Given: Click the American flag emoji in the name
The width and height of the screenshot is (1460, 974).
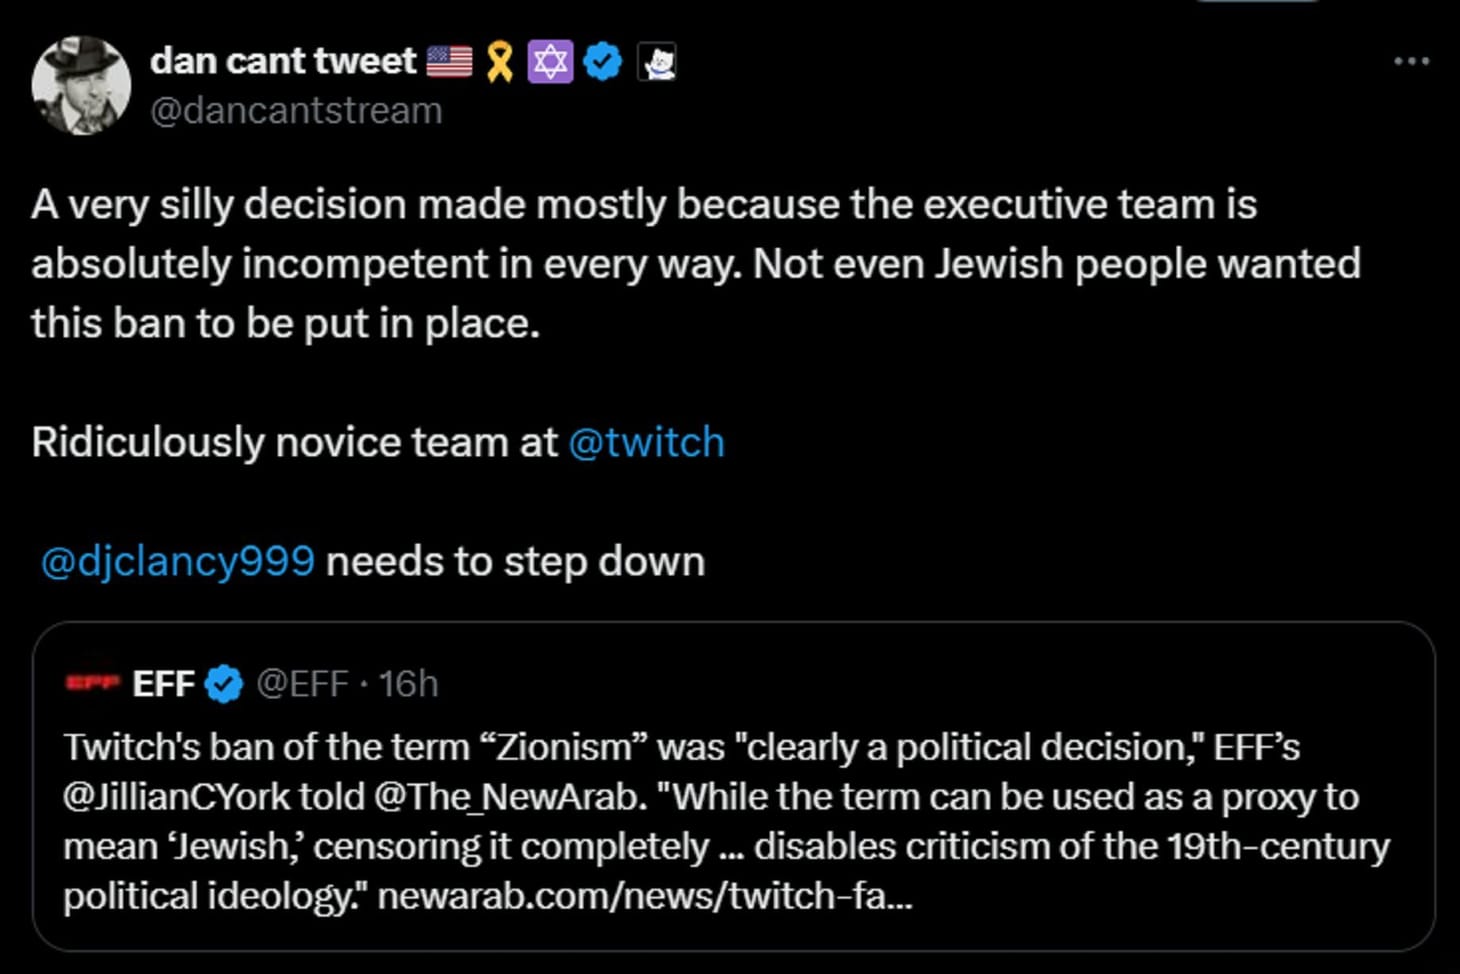Looking at the screenshot, I should coord(449,60).
